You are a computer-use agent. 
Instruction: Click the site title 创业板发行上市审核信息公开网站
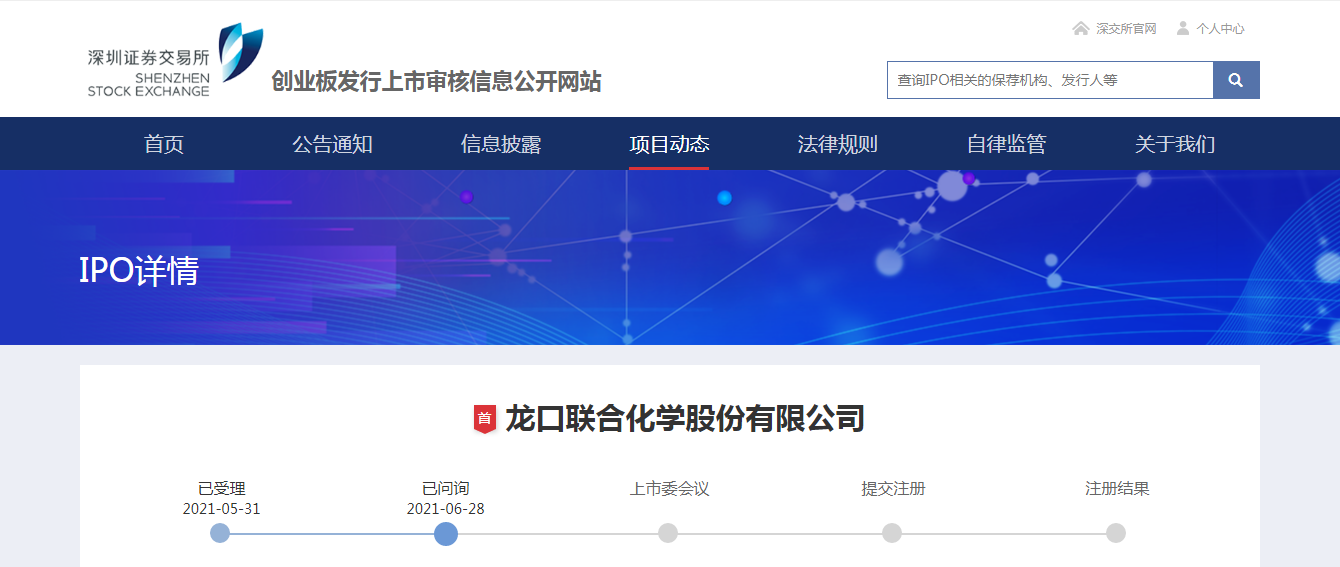[x=436, y=82]
